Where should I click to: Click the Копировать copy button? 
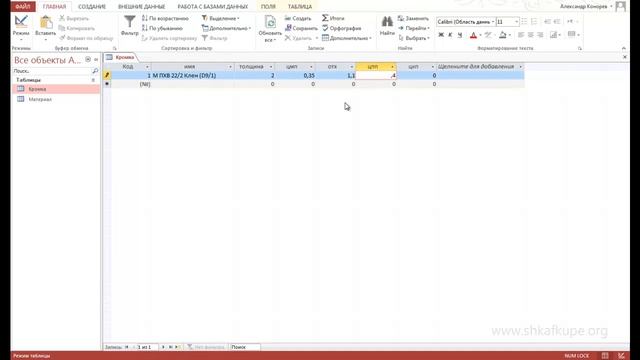click(77, 28)
